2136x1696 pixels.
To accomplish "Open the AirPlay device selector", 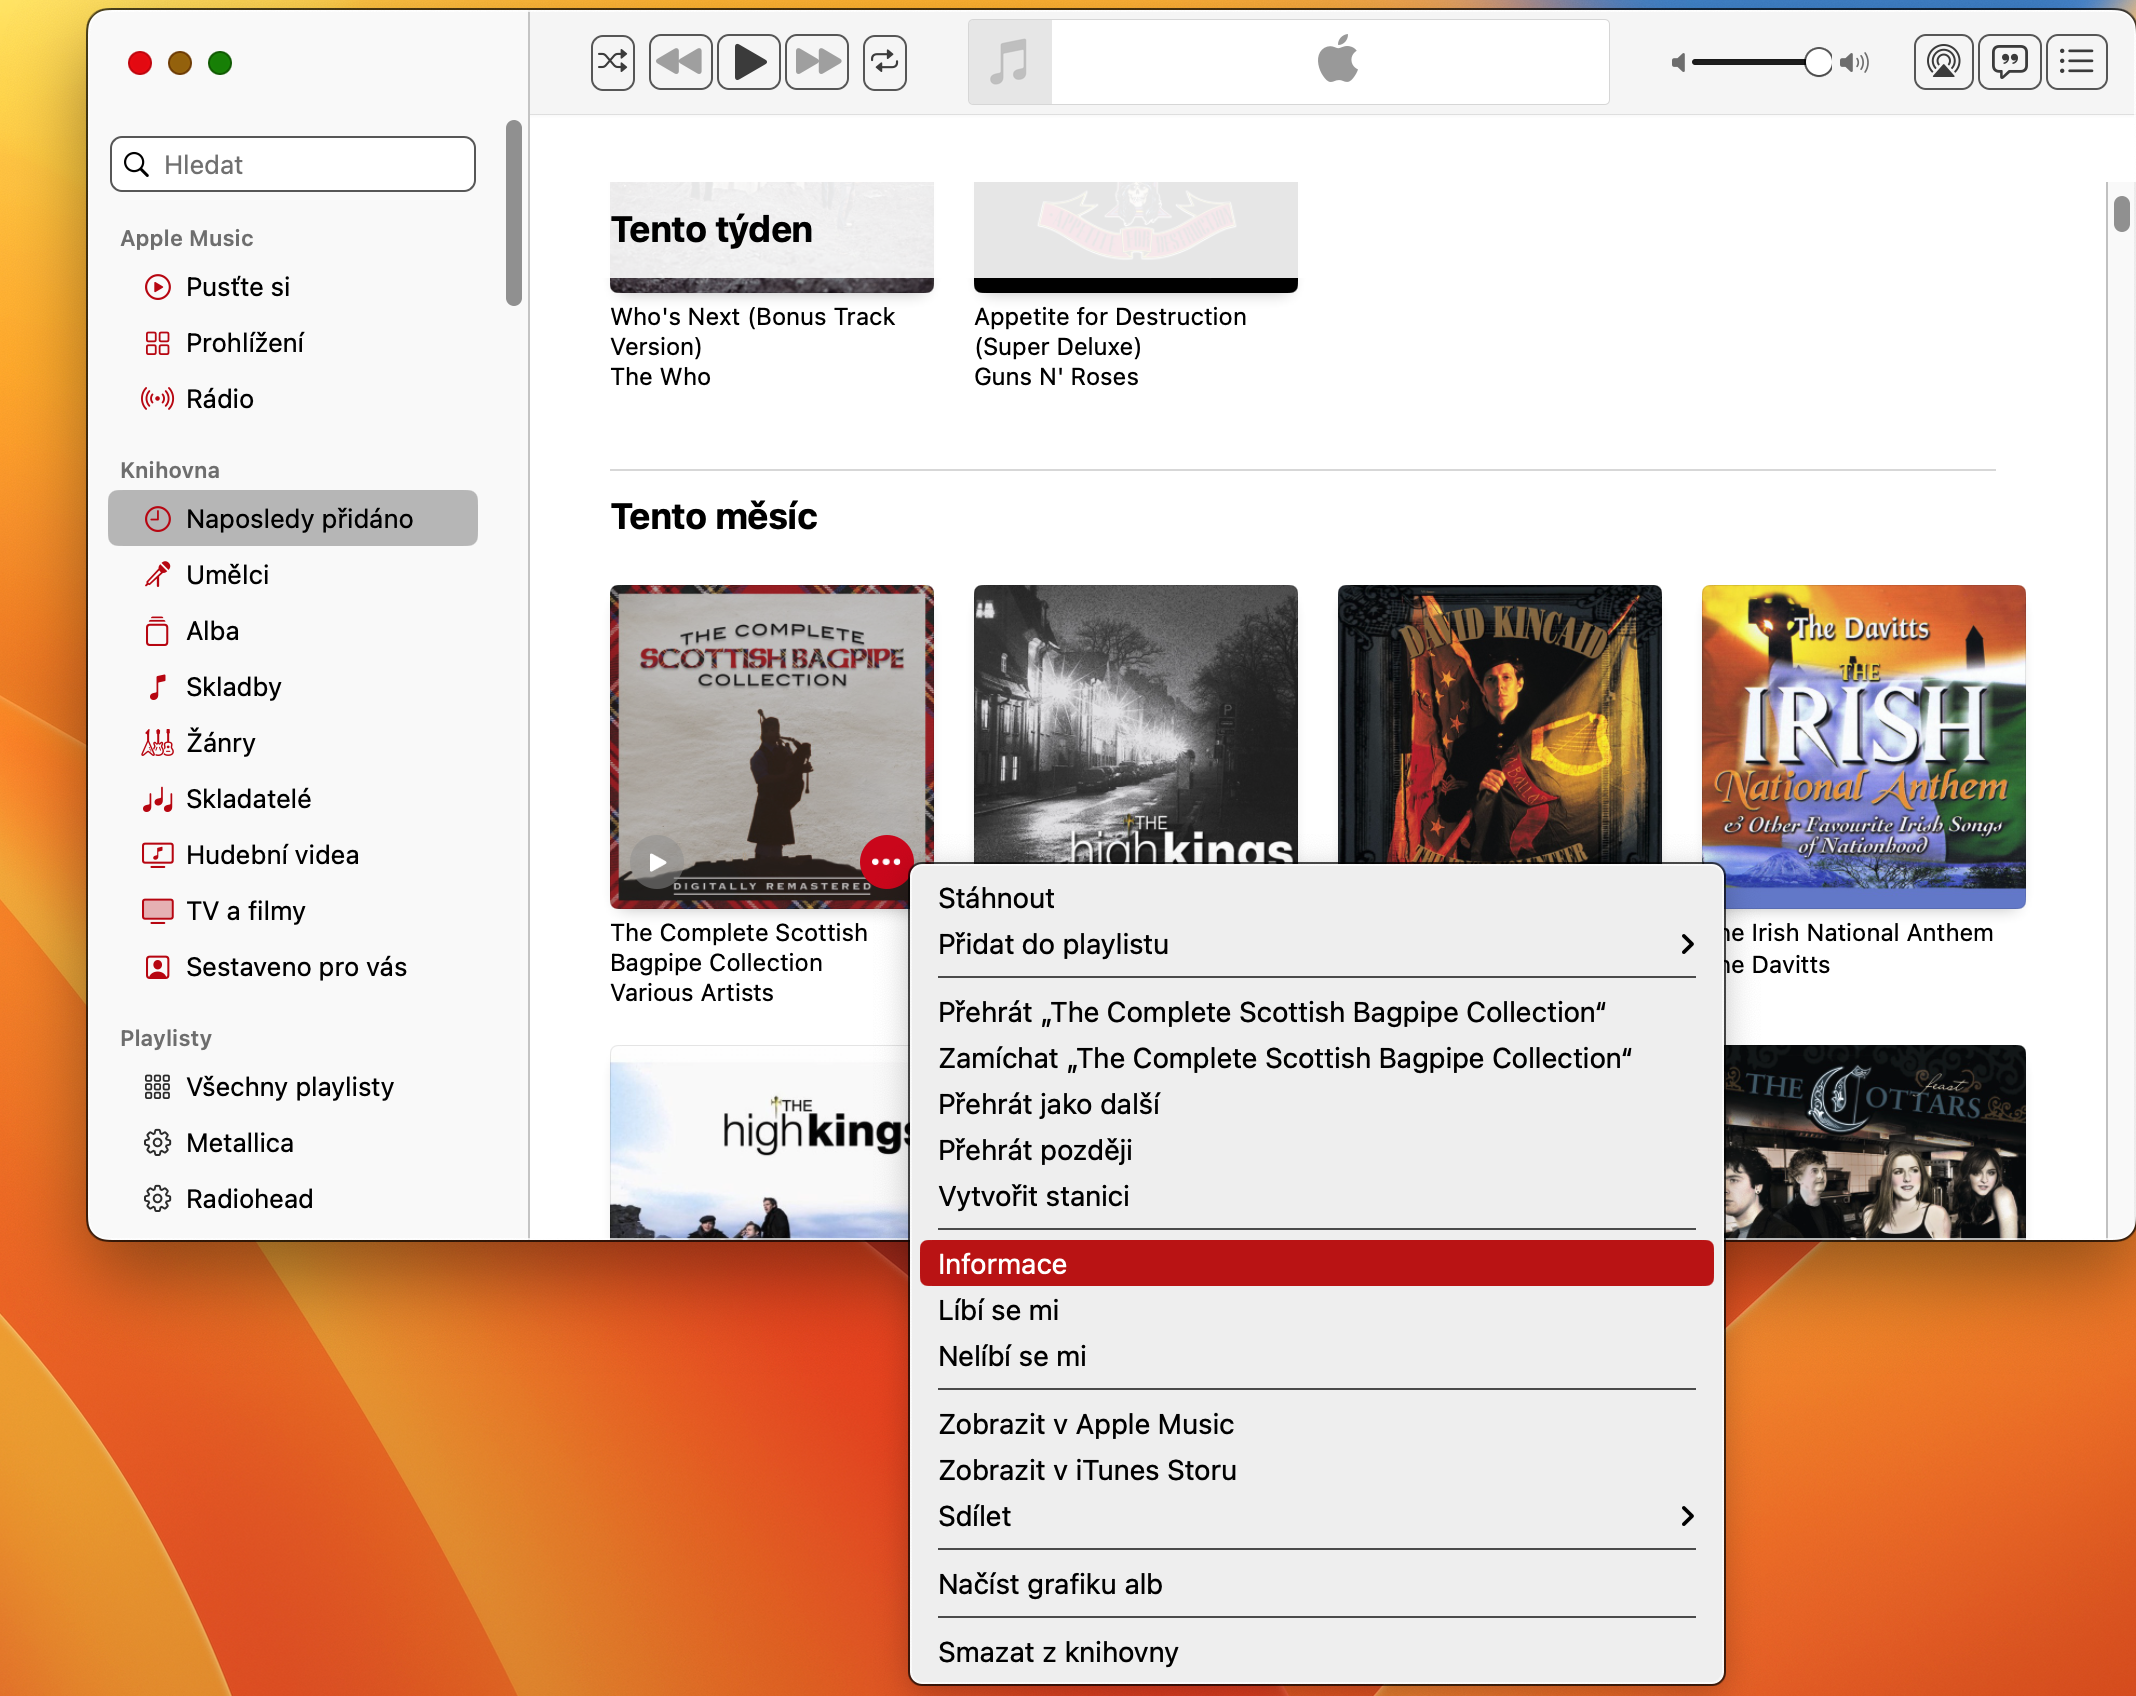I will point(1943,61).
